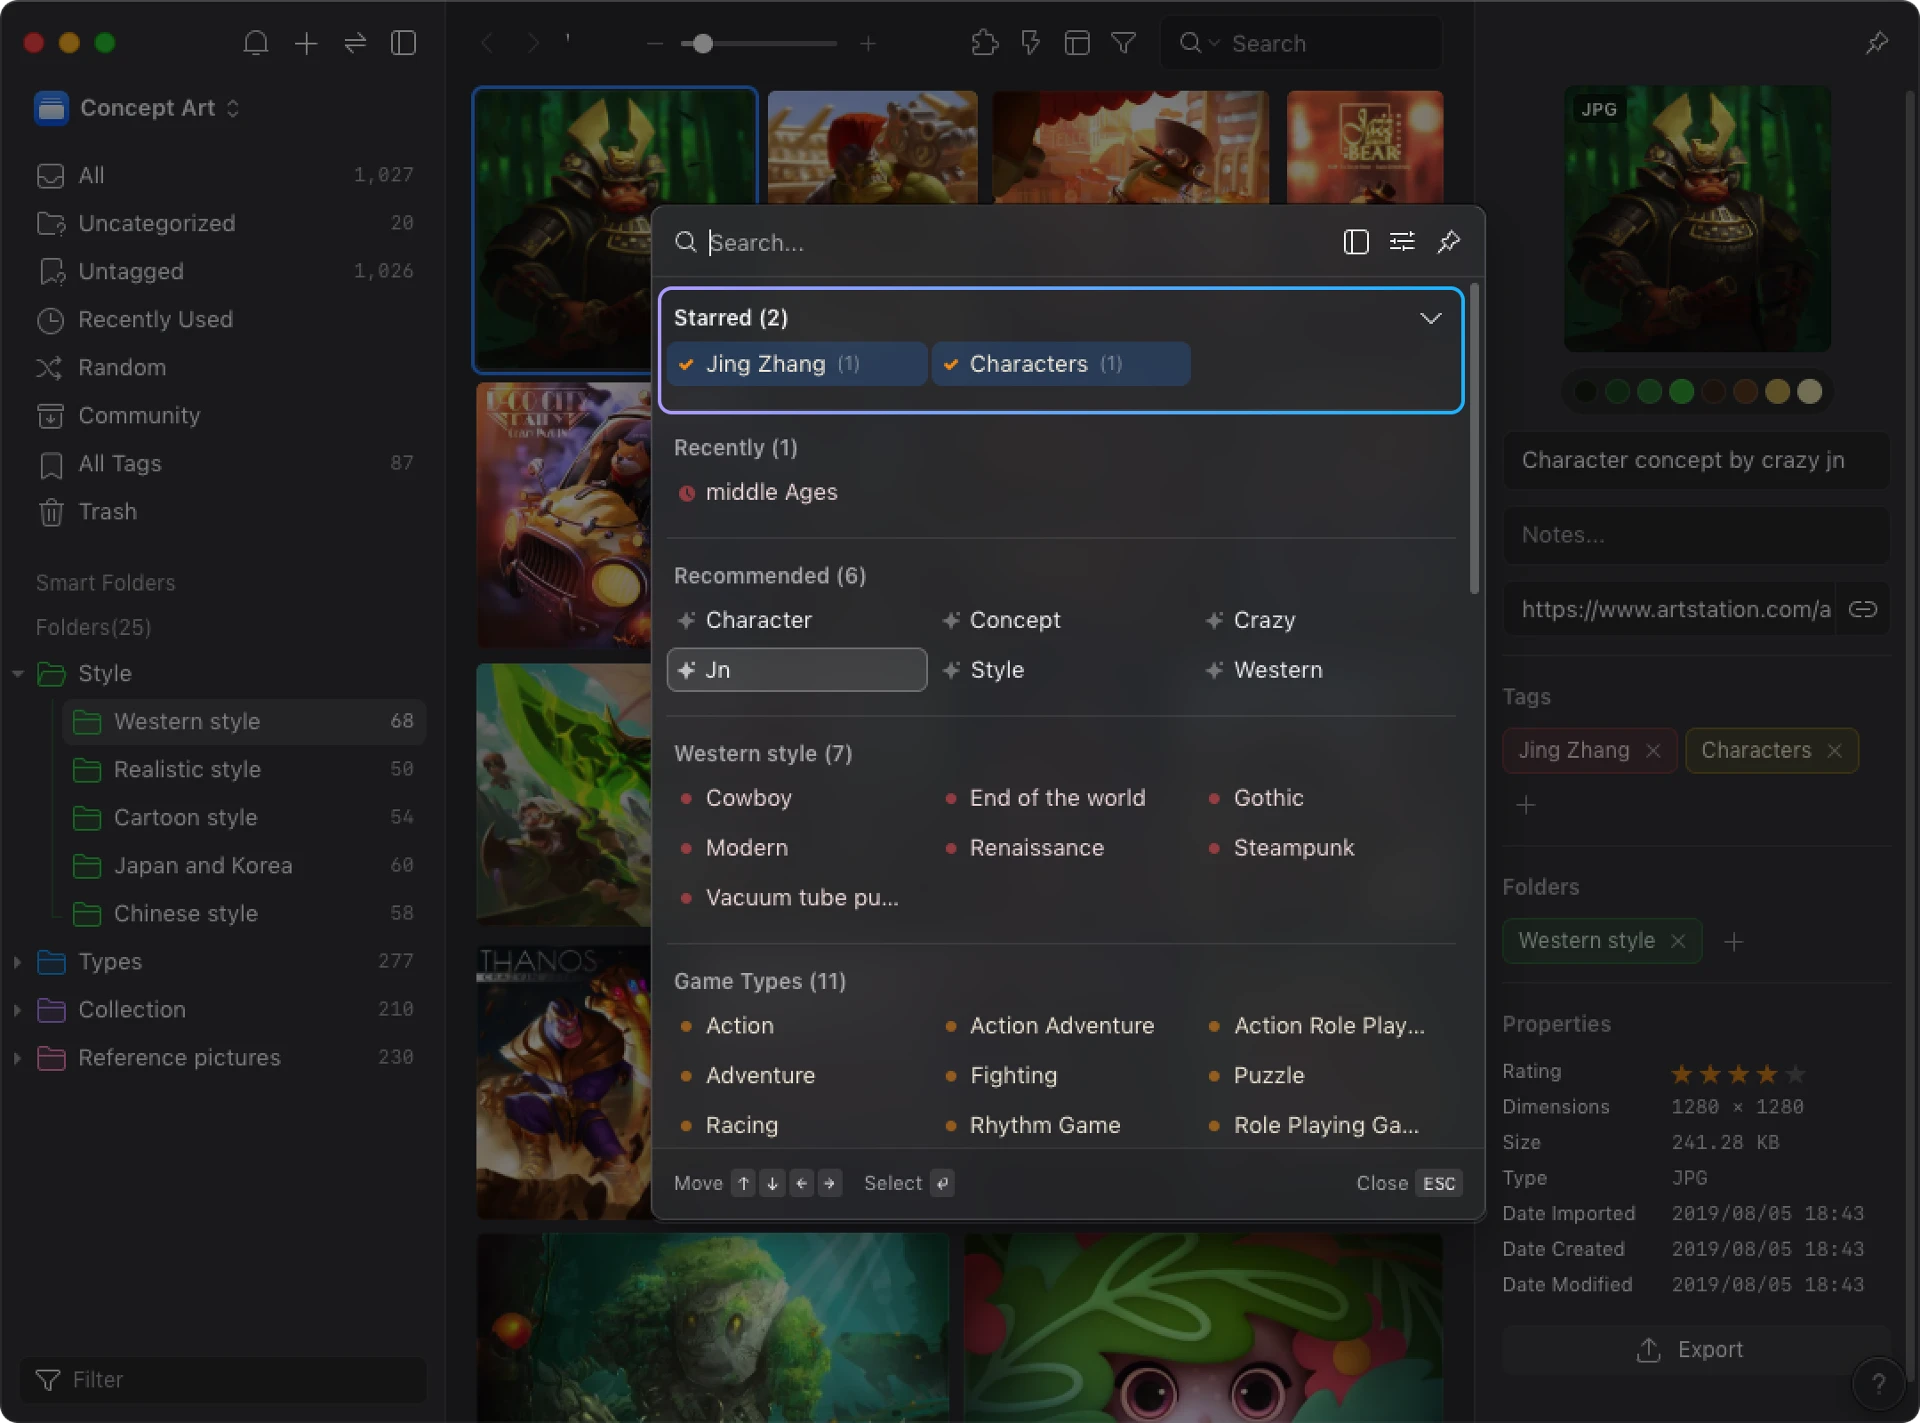Open the Realistic style folder
Image resolution: width=1920 pixels, height=1423 pixels.
coord(187,770)
